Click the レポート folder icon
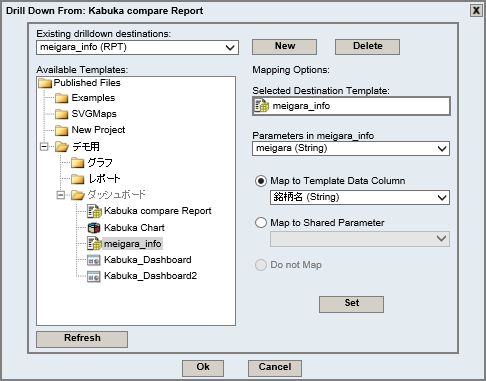The height and width of the screenshot is (381, 486). coord(78,178)
